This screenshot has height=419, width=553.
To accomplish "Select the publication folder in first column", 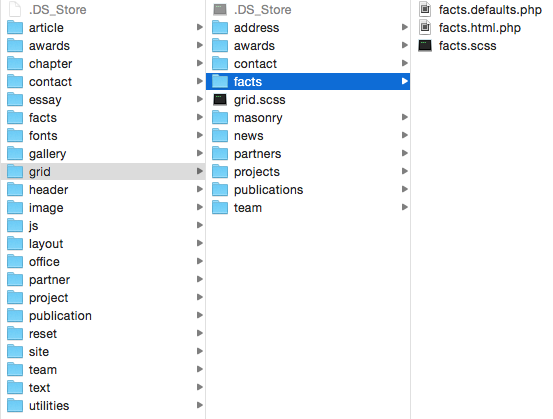I will (103, 315).
